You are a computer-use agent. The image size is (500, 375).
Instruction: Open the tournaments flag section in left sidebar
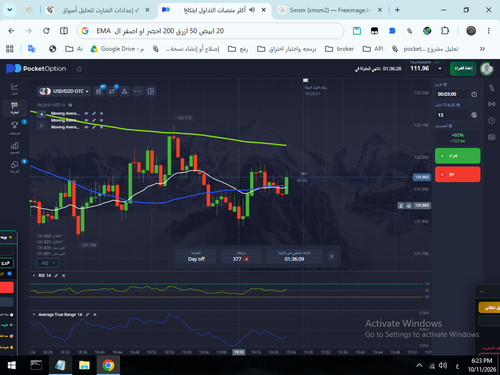(x=14, y=108)
